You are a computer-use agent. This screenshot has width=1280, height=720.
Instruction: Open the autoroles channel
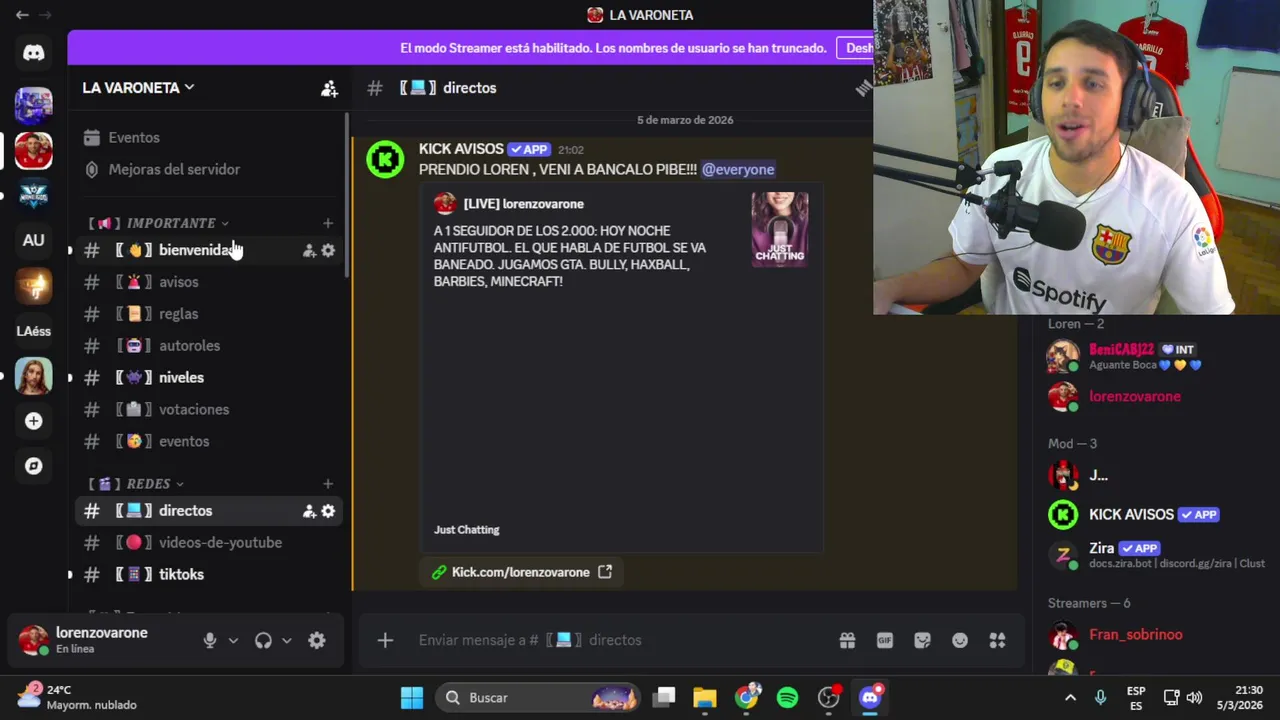208,346
